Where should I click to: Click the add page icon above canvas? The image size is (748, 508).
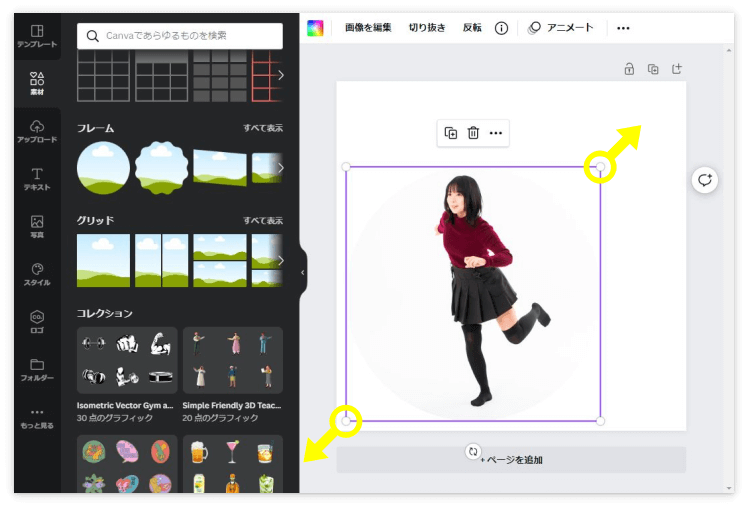[677, 69]
